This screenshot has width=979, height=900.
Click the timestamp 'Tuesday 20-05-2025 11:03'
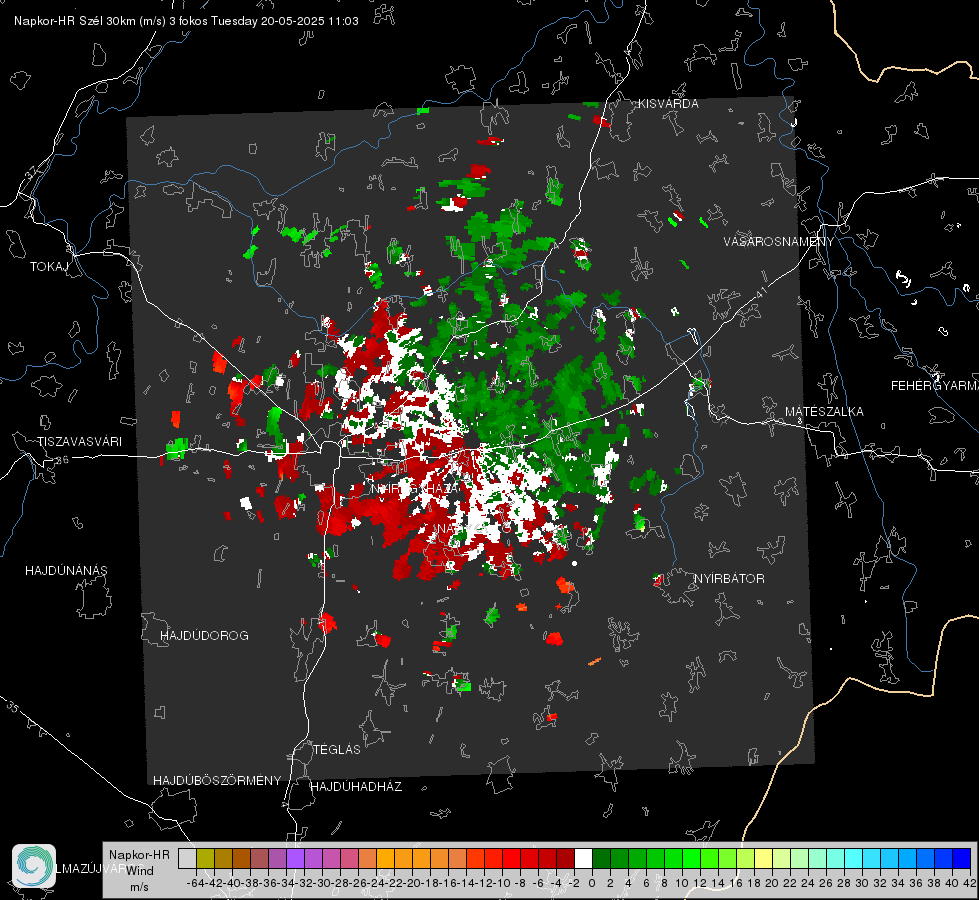[x=285, y=21]
